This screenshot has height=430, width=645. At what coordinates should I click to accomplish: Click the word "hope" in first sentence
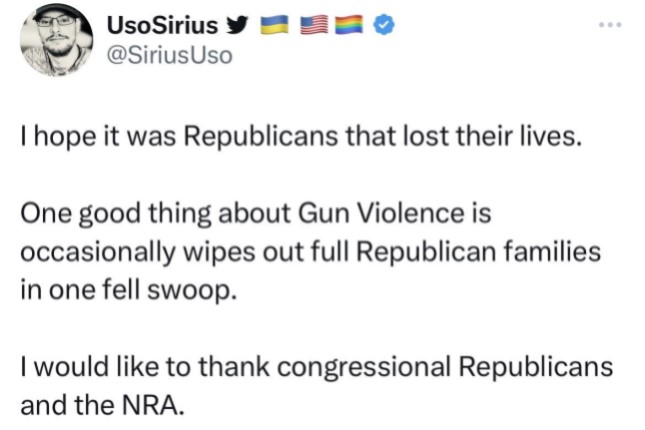[x=65, y=137]
